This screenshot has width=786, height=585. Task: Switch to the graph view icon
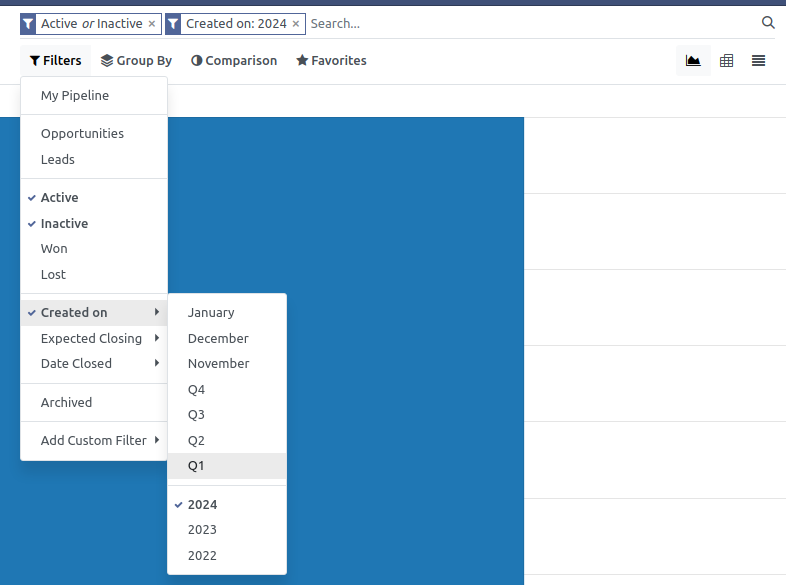(693, 61)
